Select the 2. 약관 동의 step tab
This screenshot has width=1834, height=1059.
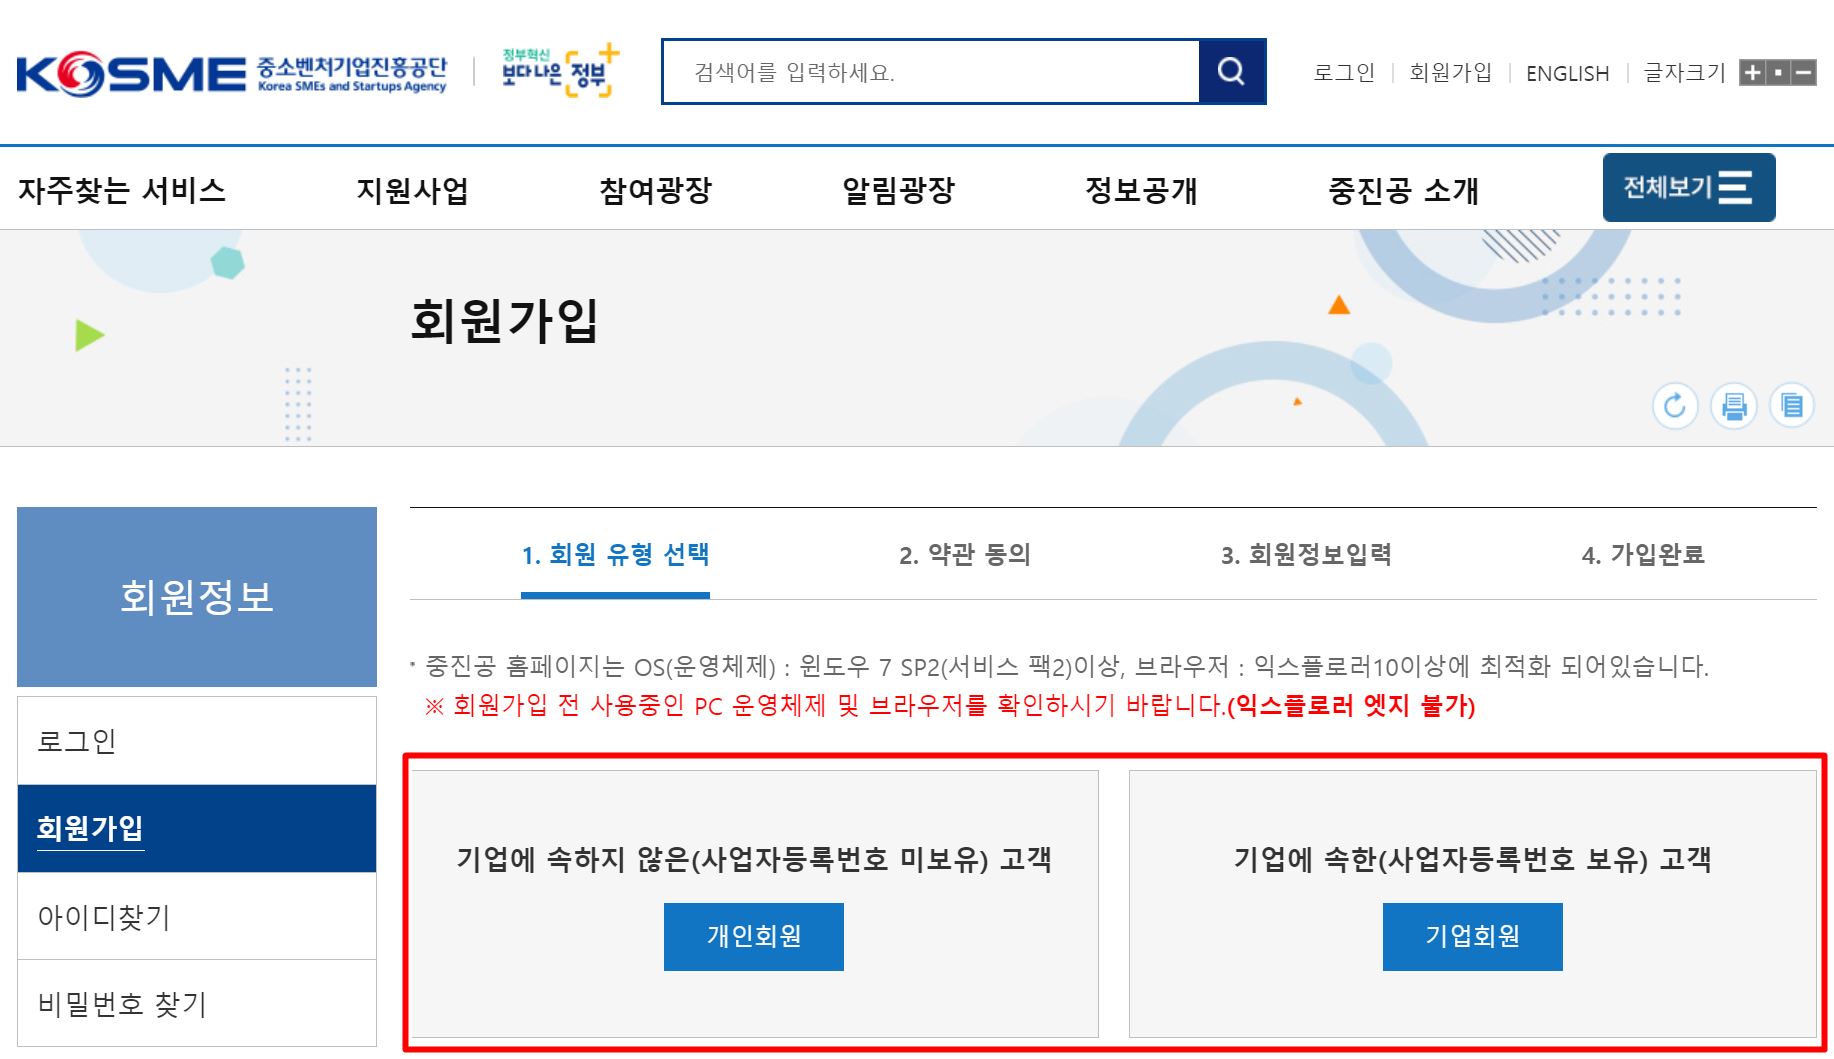tap(967, 557)
